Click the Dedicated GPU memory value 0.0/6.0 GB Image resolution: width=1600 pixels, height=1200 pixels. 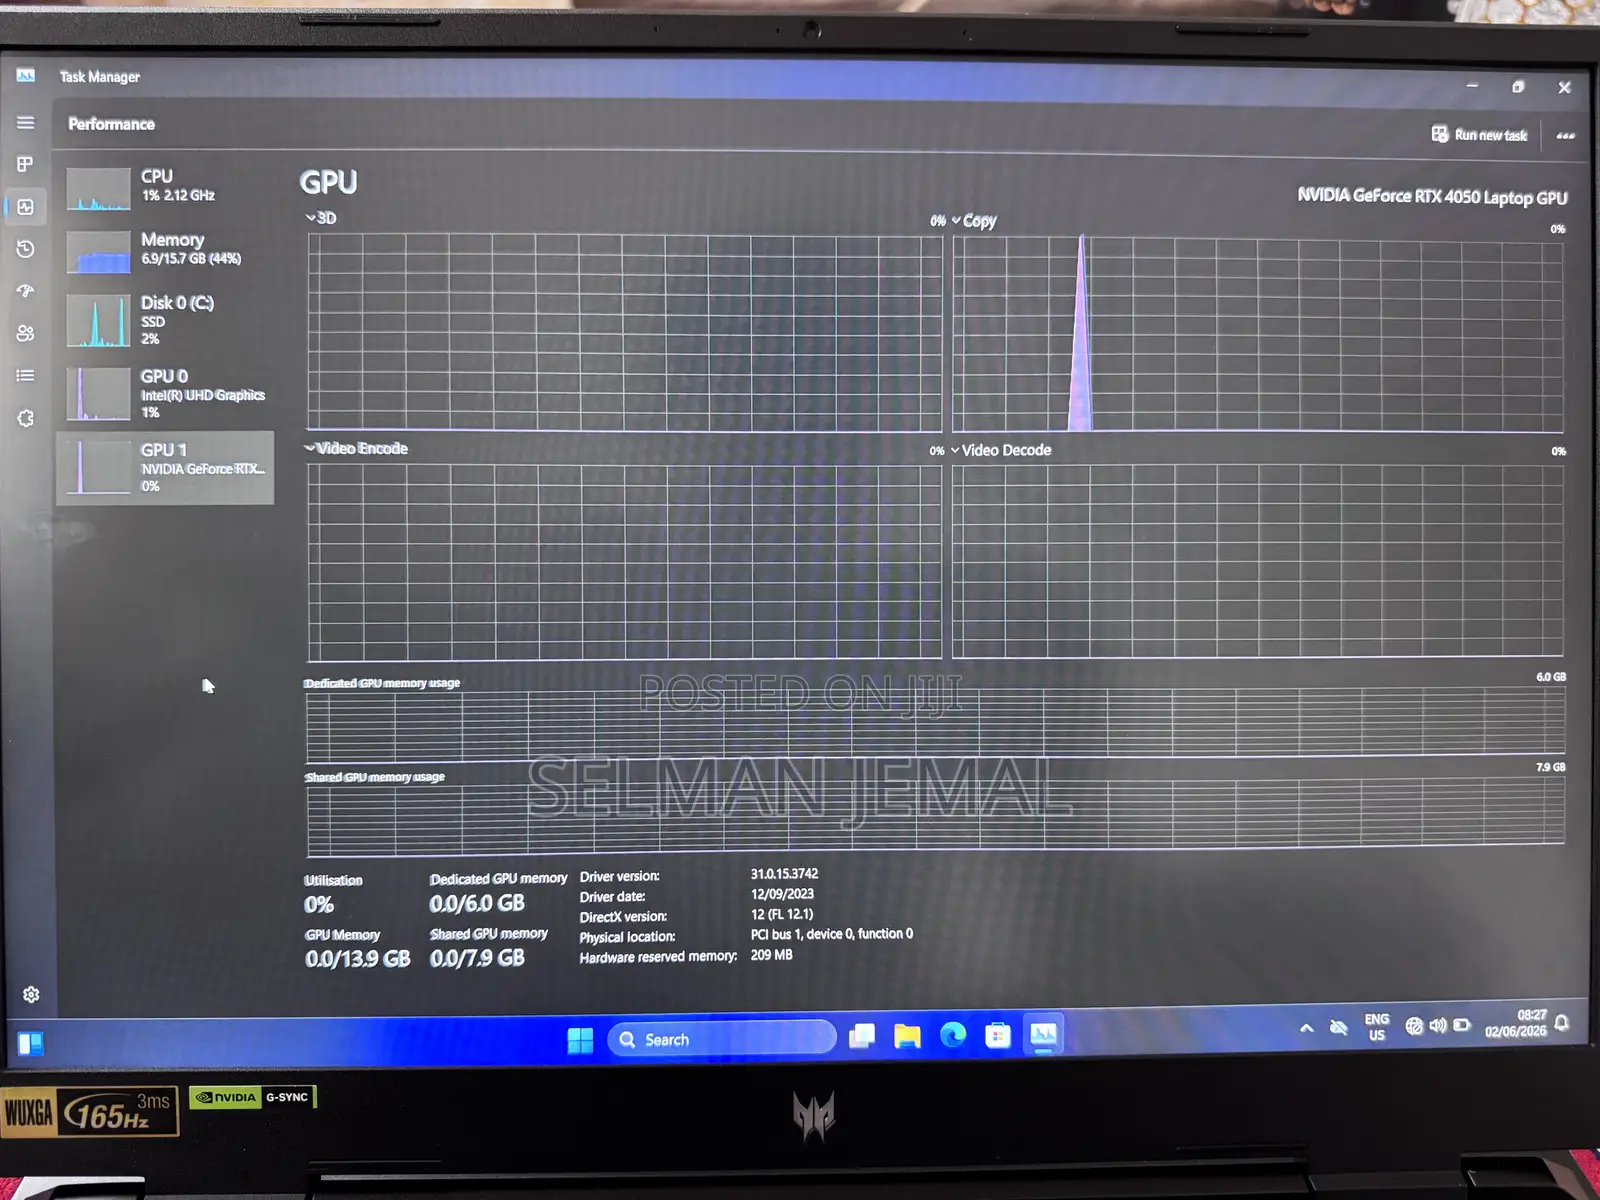tap(477, 903)
